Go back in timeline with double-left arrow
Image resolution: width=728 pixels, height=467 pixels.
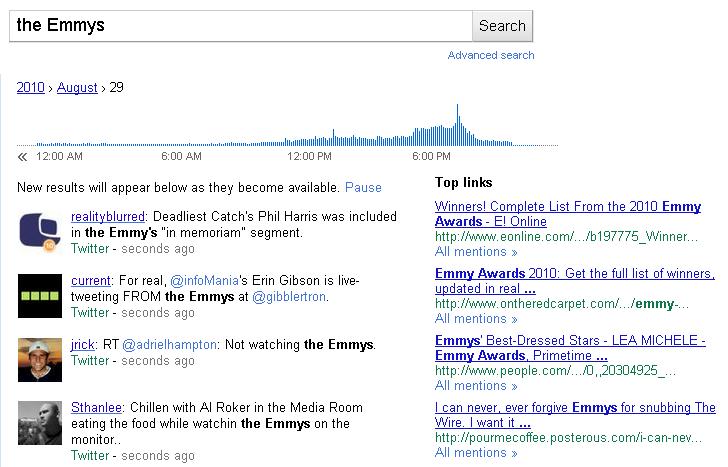pos(22,156)
